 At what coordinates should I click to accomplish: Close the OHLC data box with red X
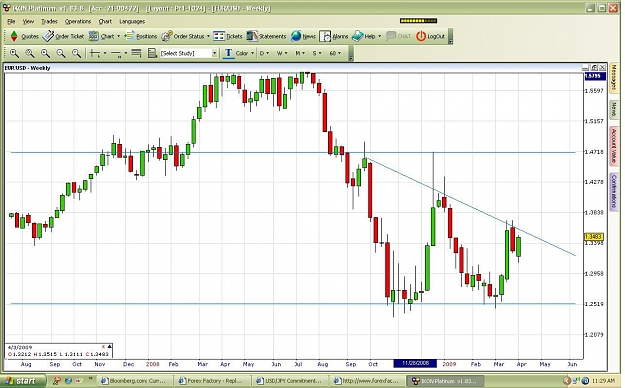103,347
